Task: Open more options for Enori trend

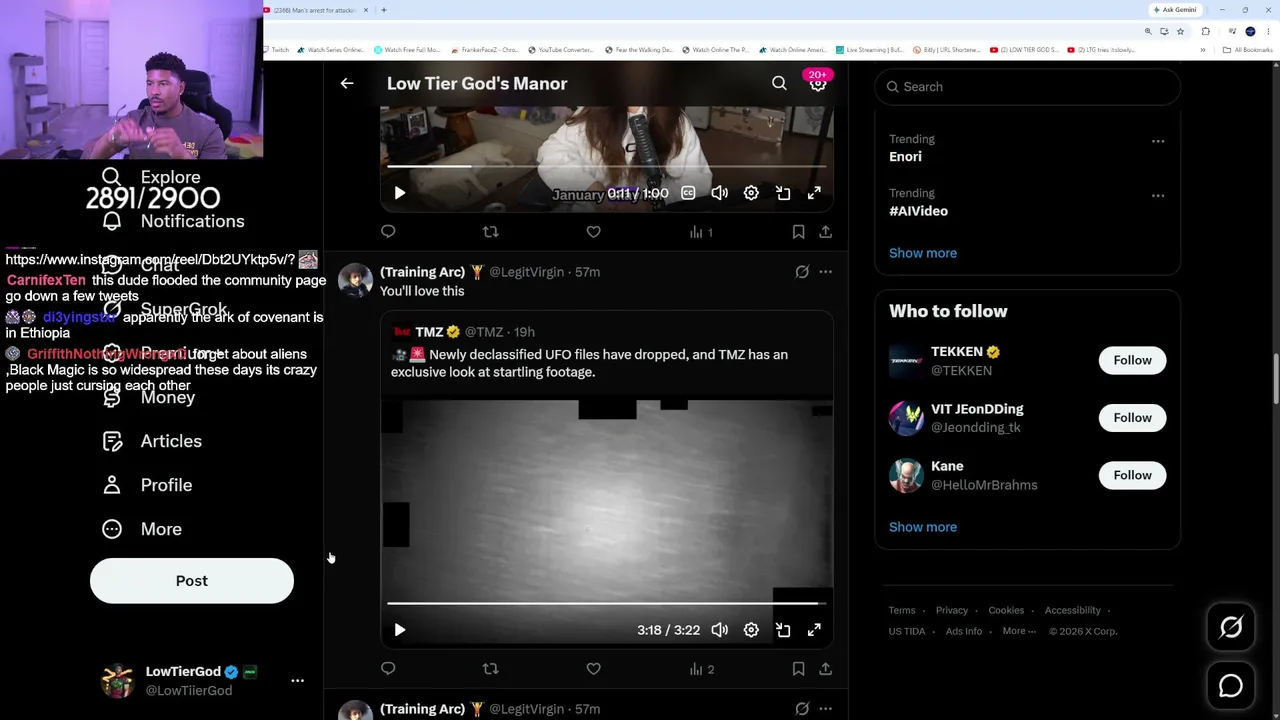Action: (x=1158, y=141)
